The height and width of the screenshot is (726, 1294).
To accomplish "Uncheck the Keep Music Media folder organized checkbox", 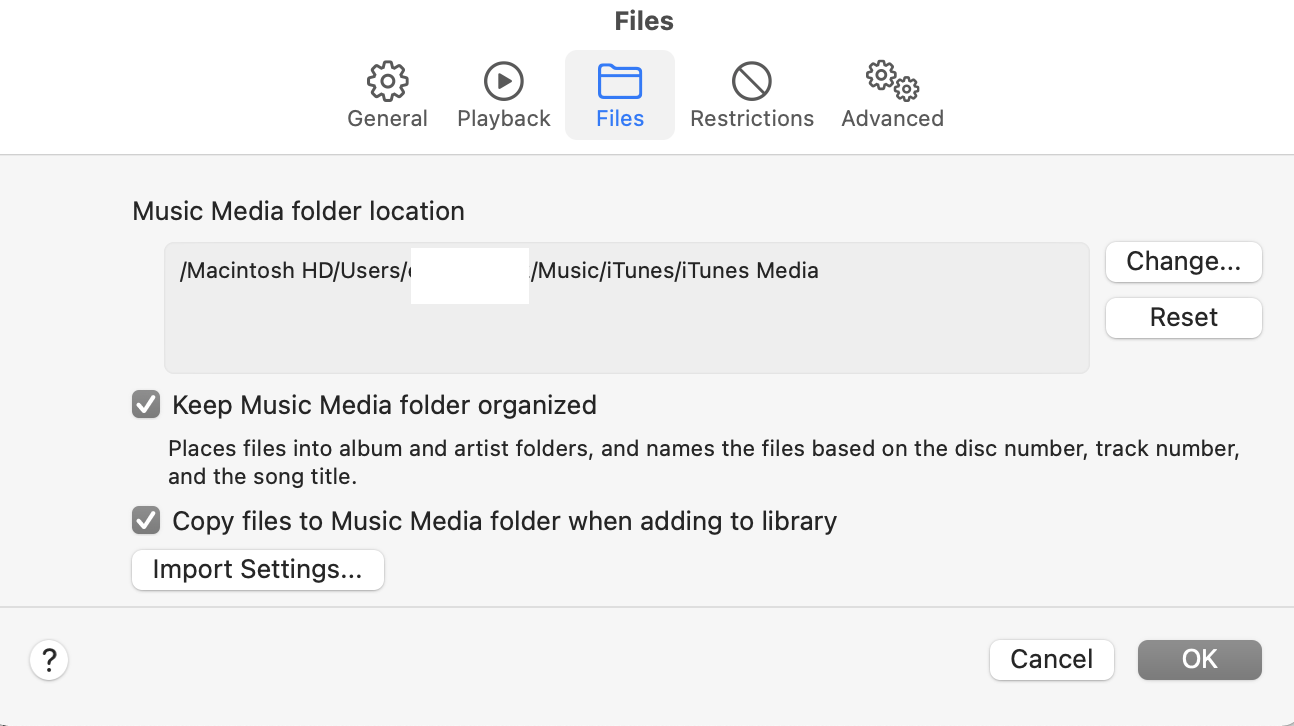I will (146, 405).
